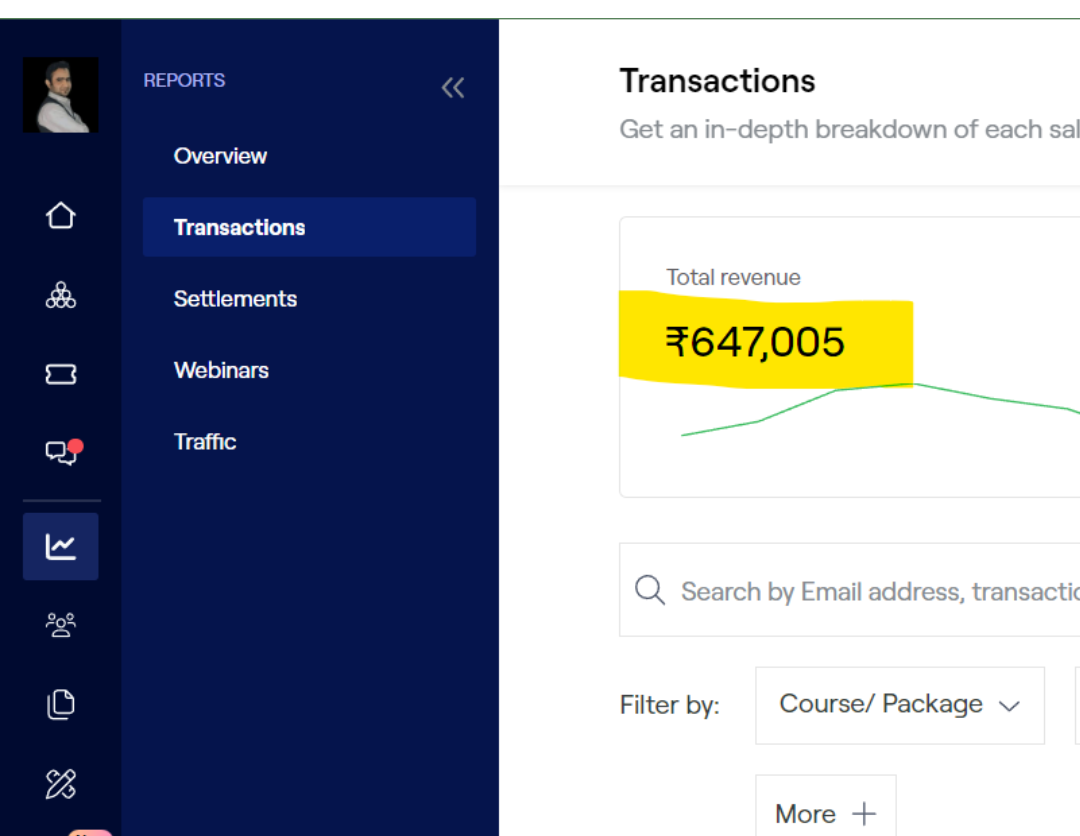Go to Settlements report
Image resolution: width=1080 pixels, height=836 pixels.
235,299
